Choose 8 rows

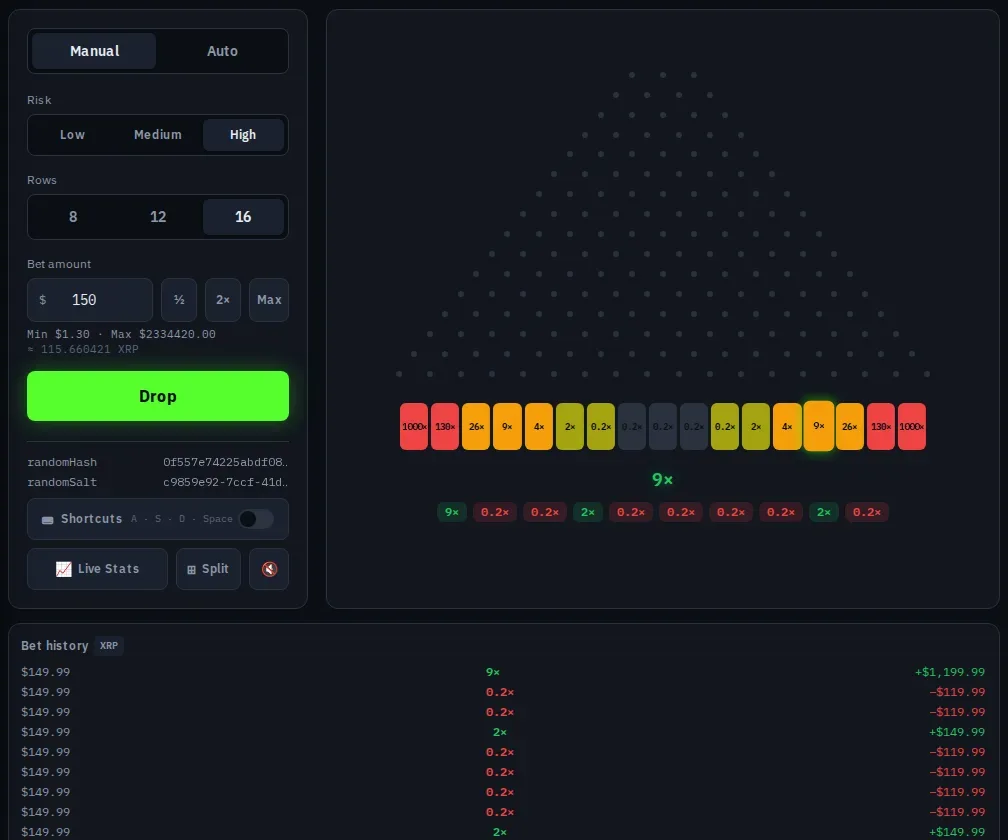[x=73, y=217]
